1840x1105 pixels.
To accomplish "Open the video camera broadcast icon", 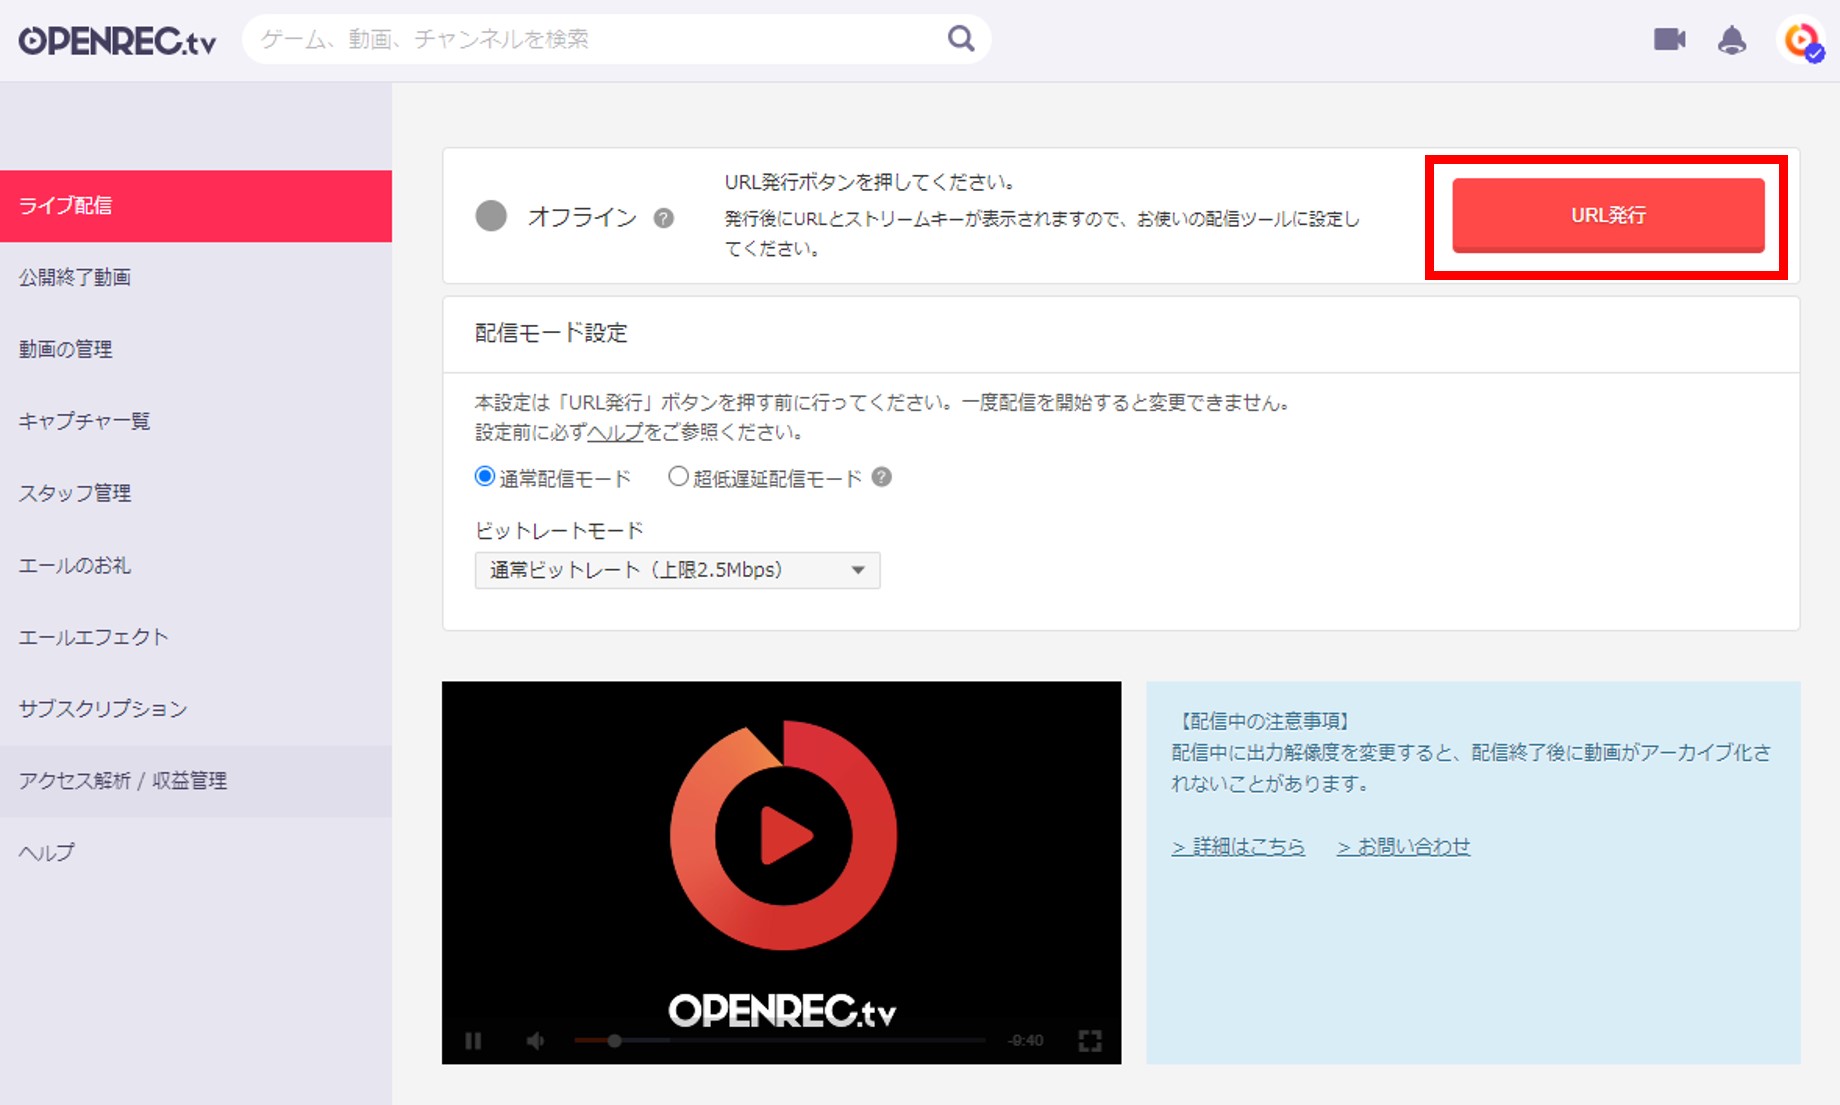I will (x=1669, y=40).
